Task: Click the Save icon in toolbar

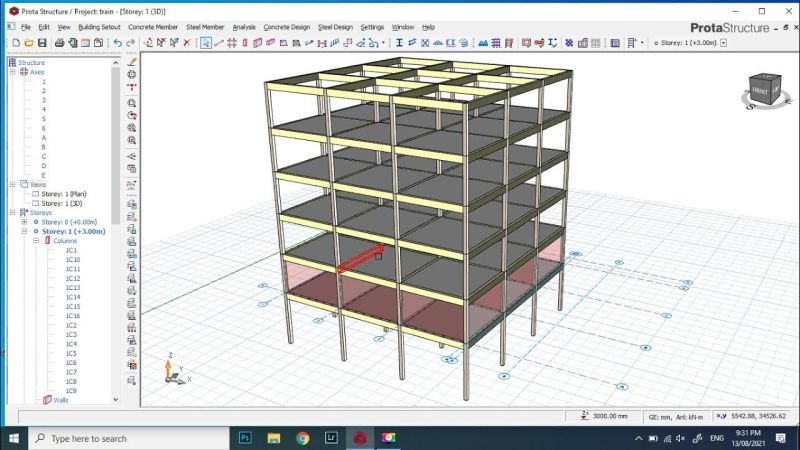Action: click(43, 43)
